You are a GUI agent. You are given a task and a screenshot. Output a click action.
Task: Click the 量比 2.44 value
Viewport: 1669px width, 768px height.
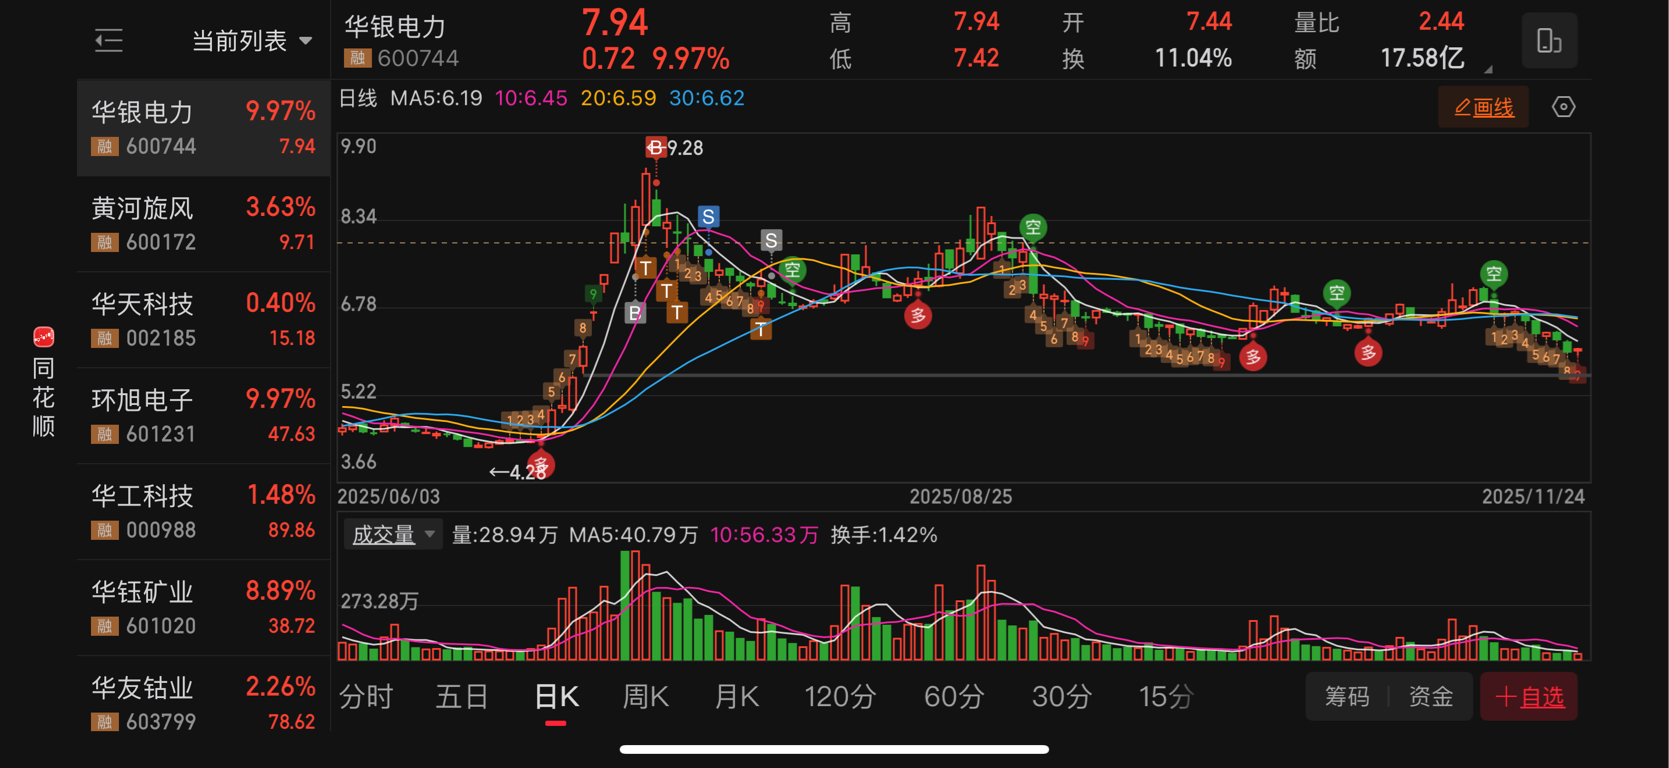[1441, 22]
